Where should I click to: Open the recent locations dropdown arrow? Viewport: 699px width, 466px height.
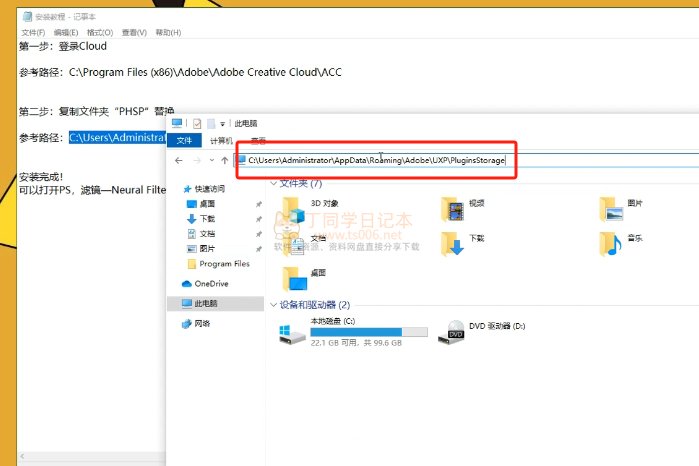pyautogui.click(x=212, y=160)
